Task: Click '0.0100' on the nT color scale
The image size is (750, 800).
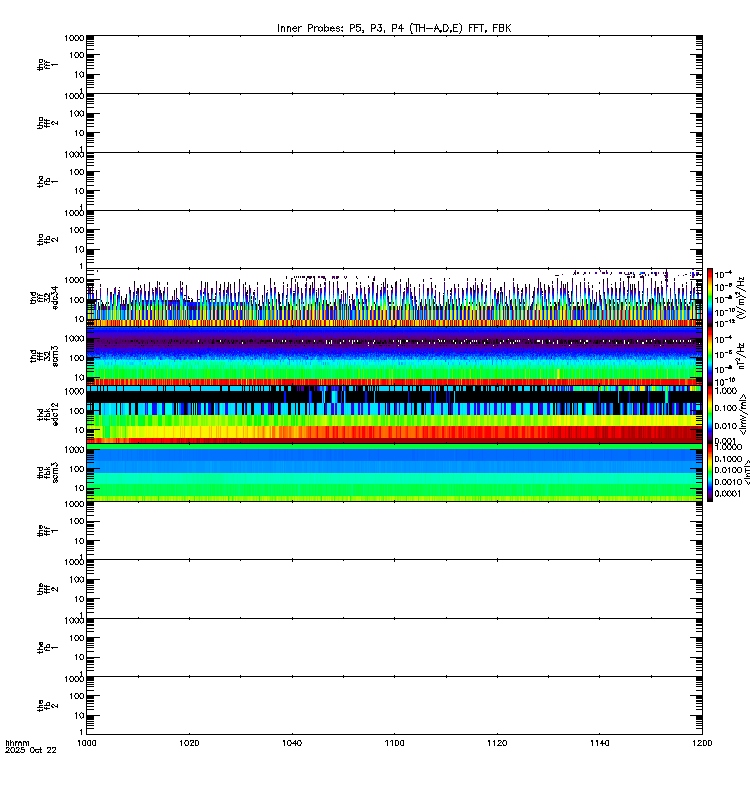Action: 728,470
